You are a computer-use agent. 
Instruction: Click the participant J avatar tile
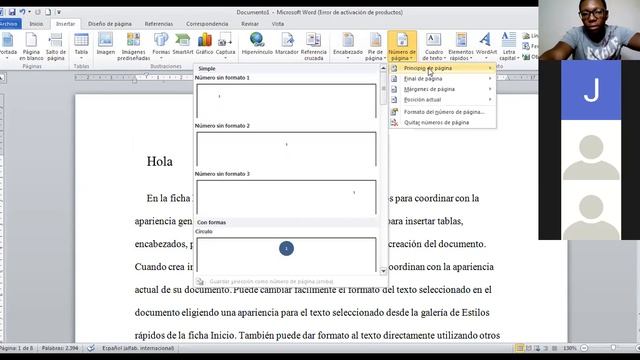(x=591, y=90)
